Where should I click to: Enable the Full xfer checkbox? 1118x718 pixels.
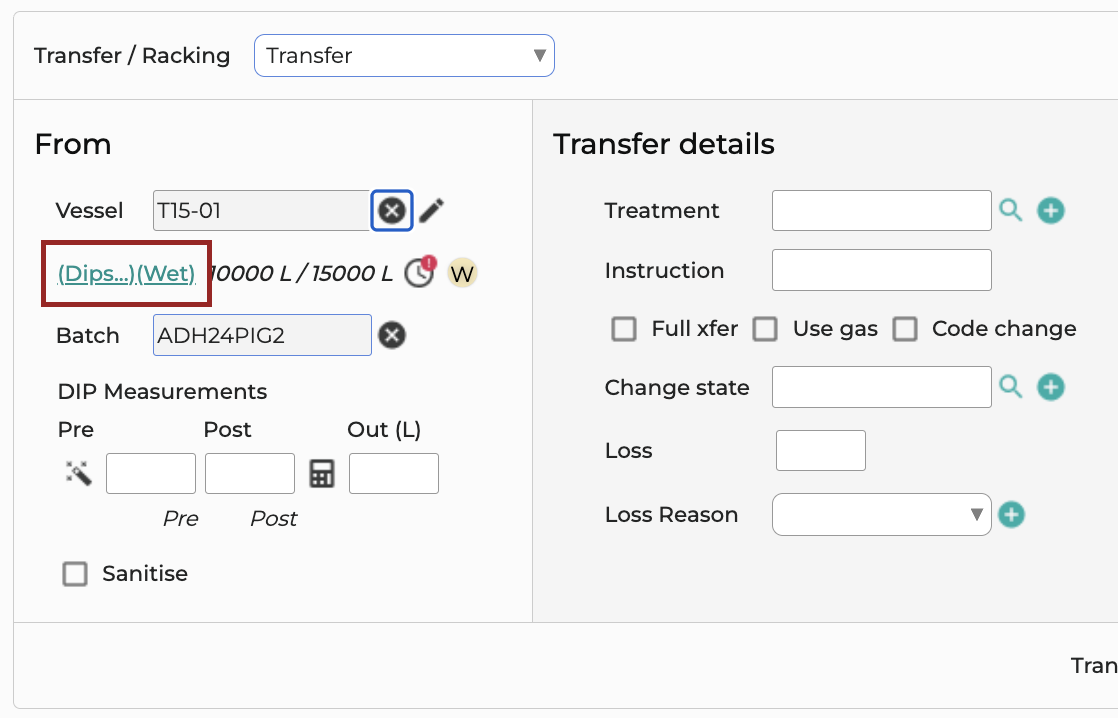pyautogui.click(x=624, y=329)
